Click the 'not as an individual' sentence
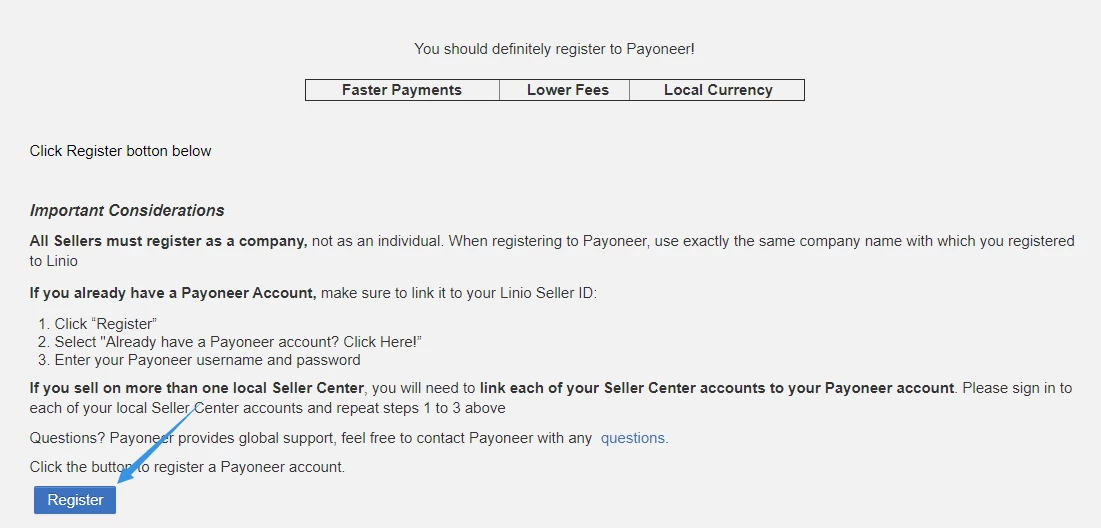Image resolution: width=1101 pixels, height=528 pixels. pyautogui.click(x=378, y=242)
